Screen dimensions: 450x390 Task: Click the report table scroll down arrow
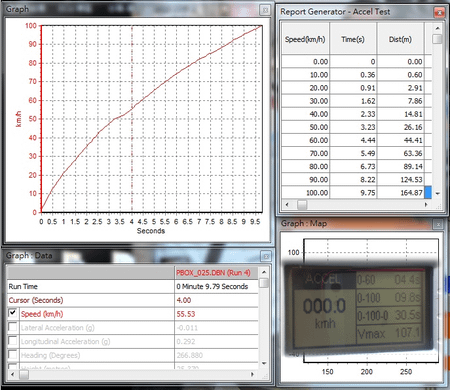point(437,193)
